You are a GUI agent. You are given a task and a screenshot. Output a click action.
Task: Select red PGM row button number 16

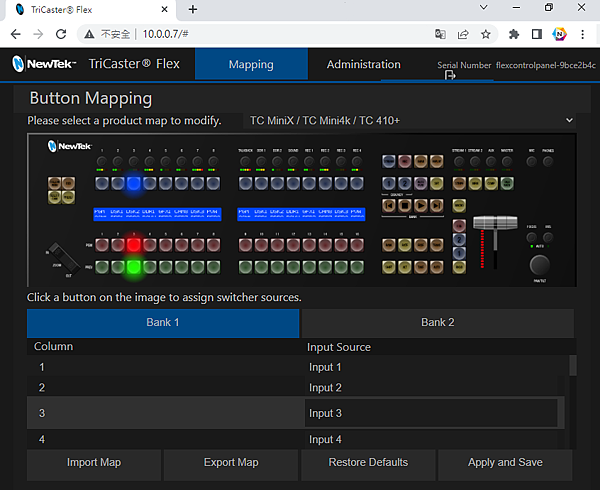coord(357,245)
